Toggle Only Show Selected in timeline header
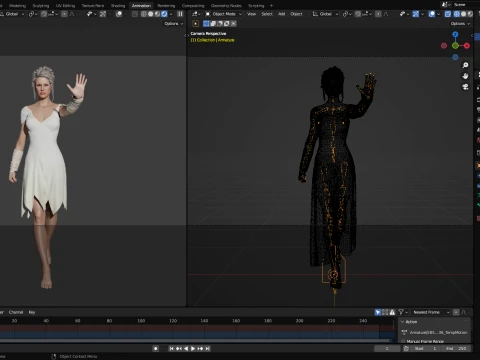This screenshot has height=360, width=480. 378,312
